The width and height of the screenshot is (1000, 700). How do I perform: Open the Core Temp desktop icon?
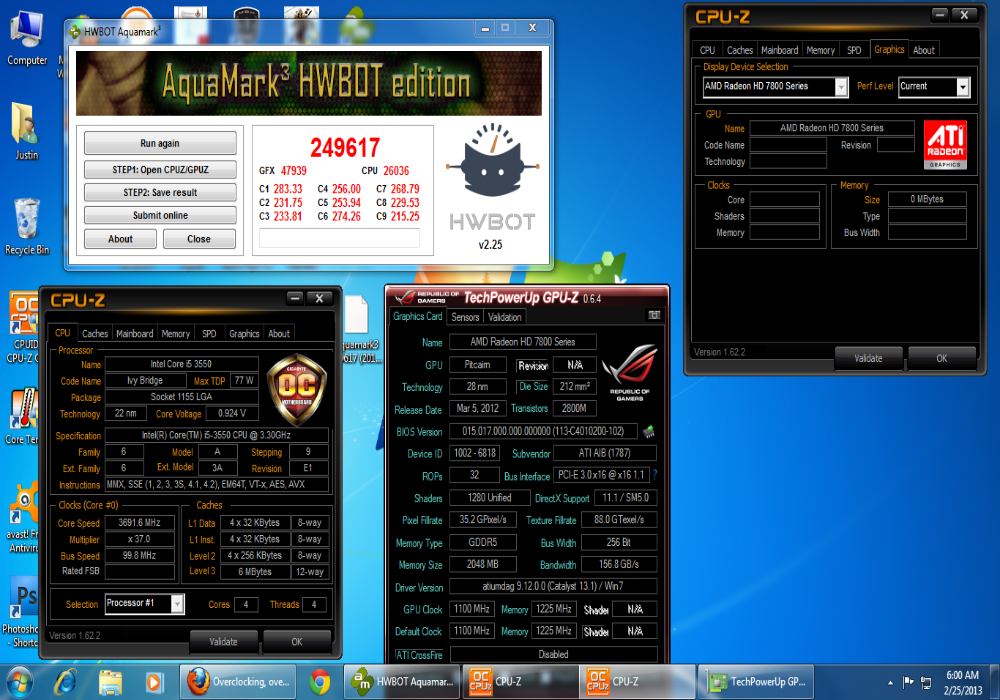(x=23, y=416)
